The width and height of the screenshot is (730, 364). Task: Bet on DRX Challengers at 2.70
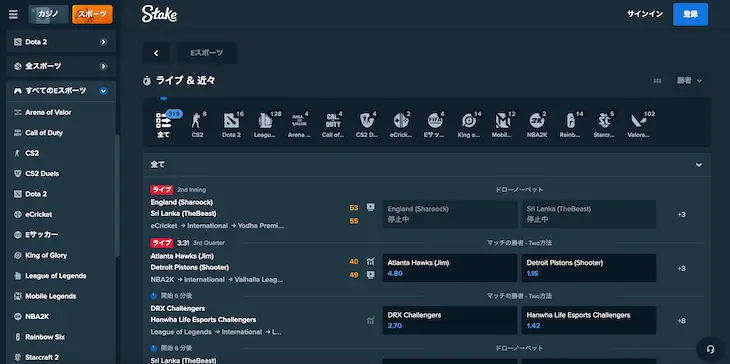(x=450, y=320)
